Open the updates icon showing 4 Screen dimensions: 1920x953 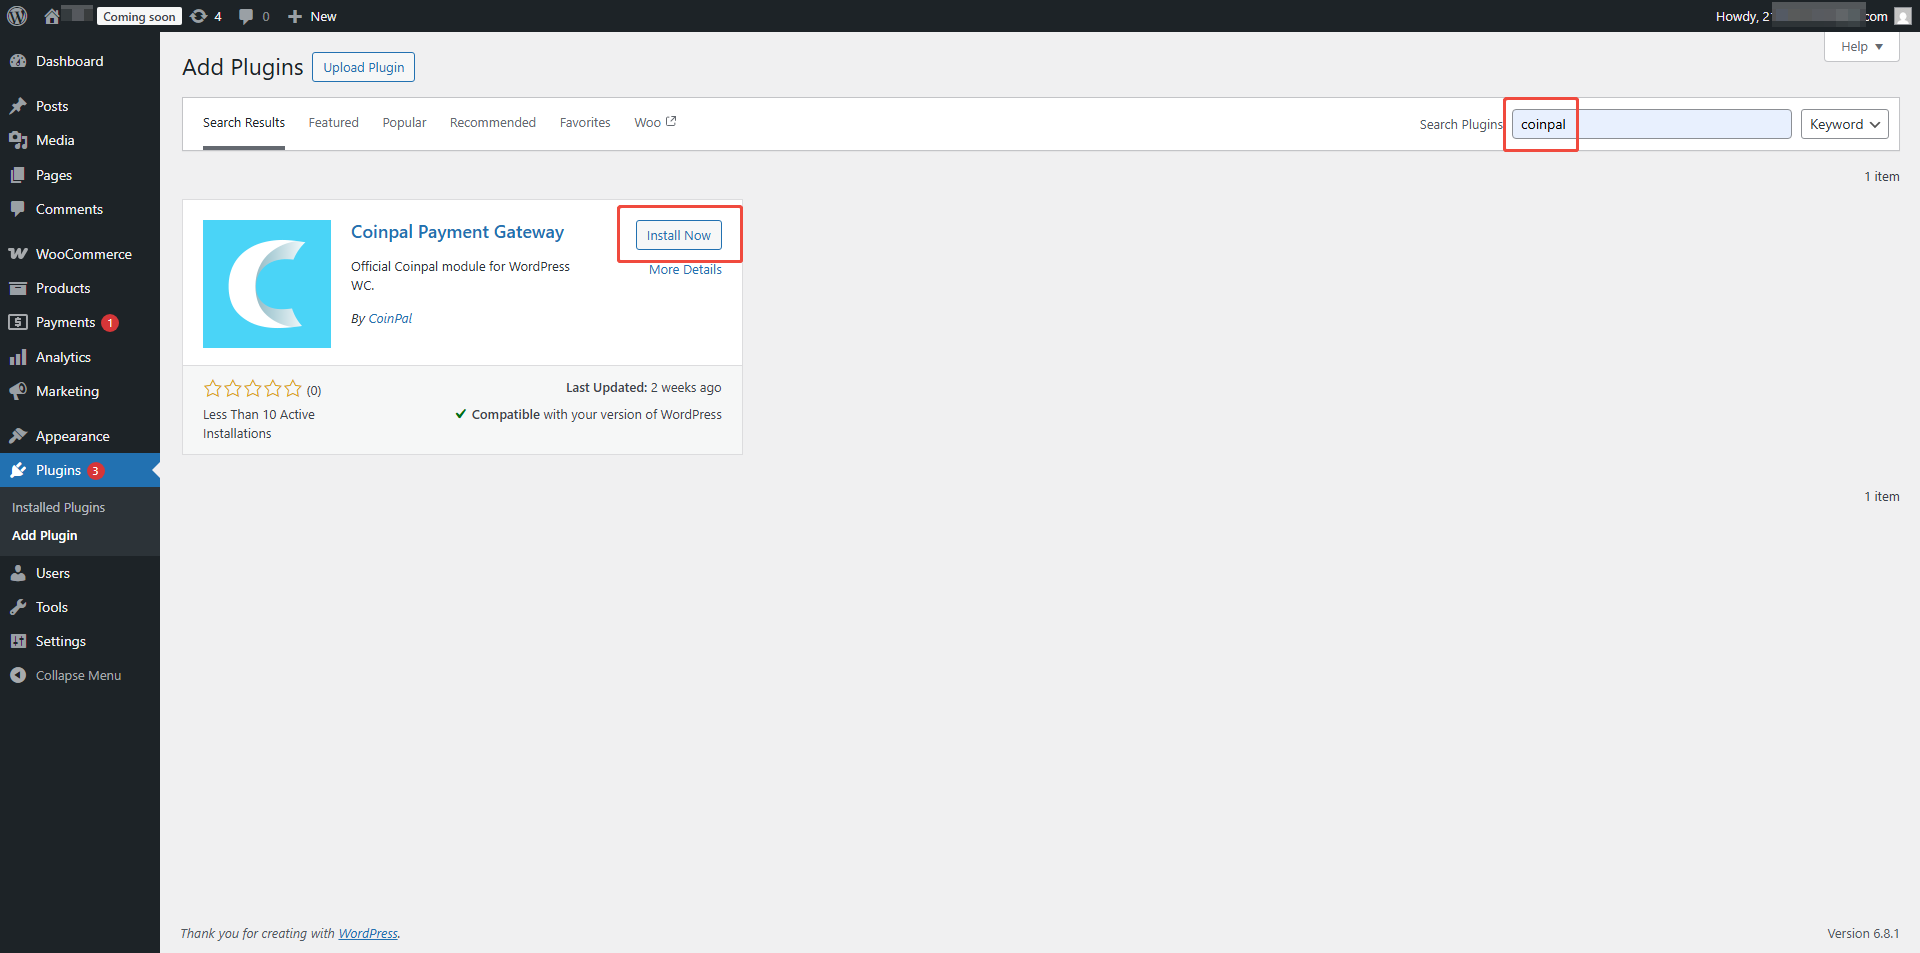click(x=199, y=16)
